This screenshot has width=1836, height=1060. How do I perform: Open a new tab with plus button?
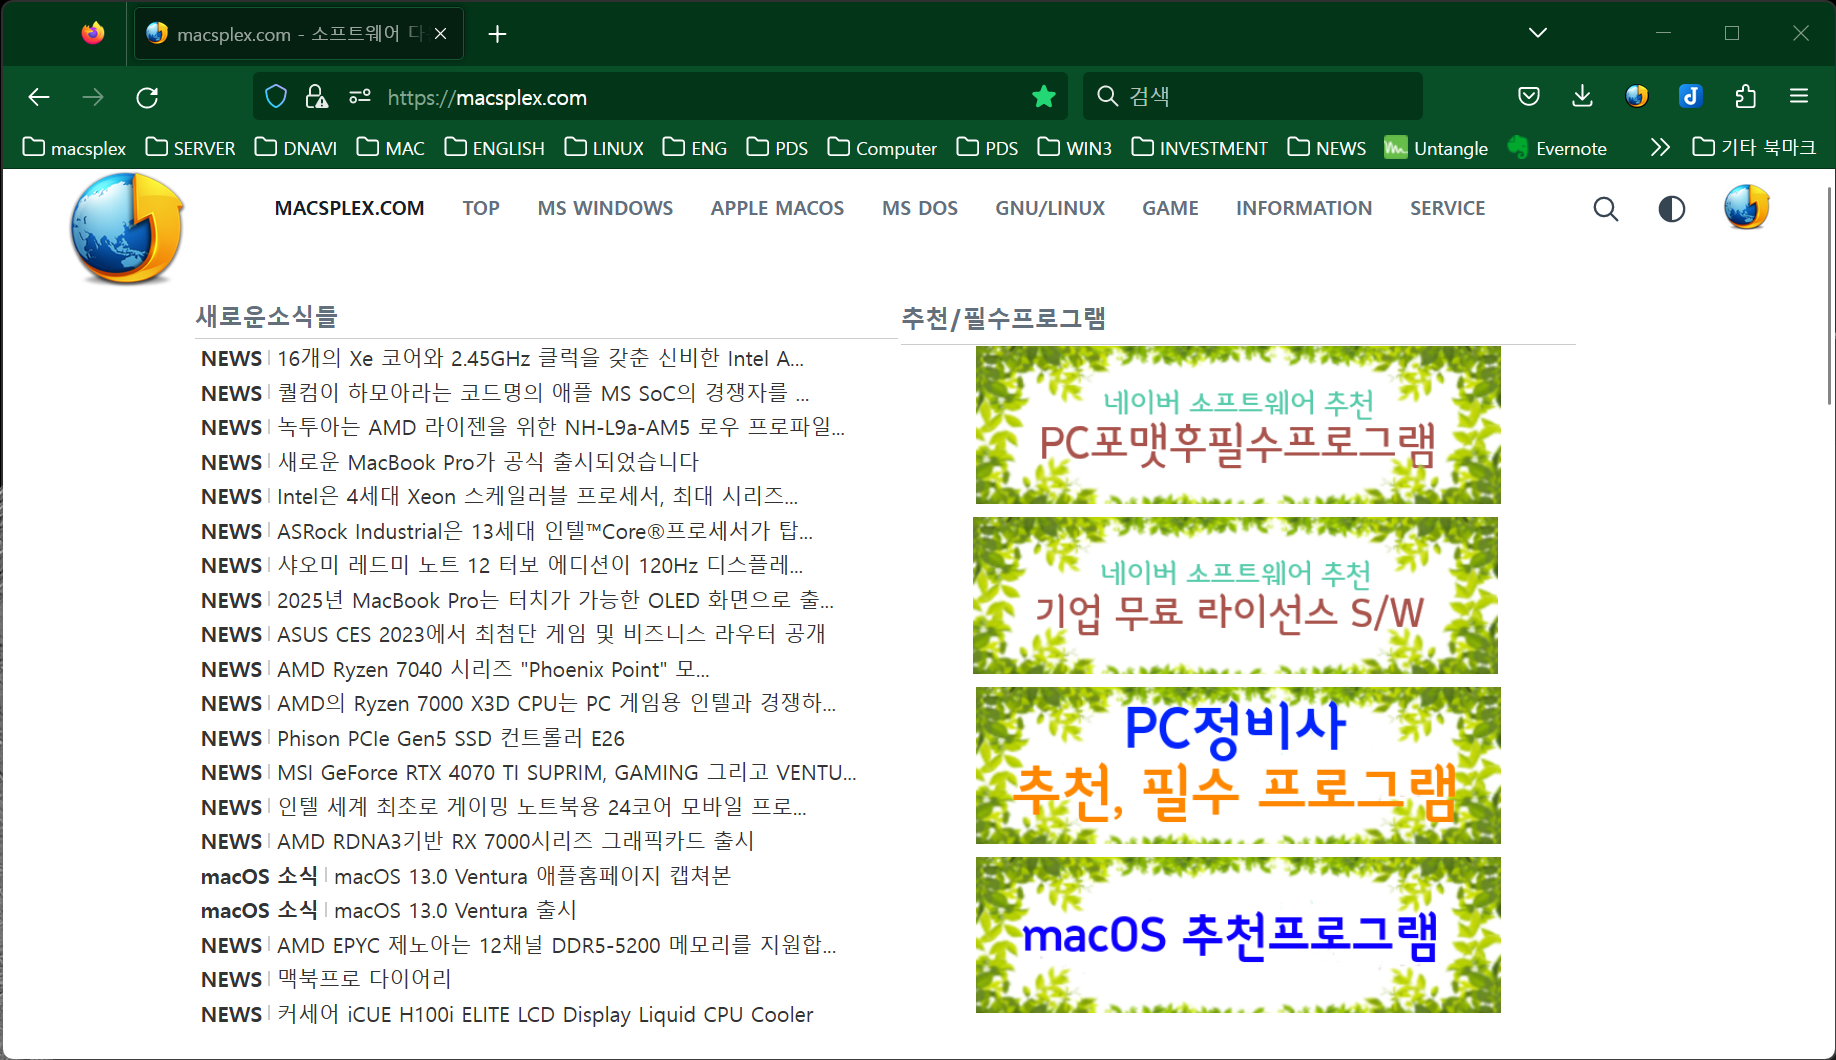click(497, 34)
